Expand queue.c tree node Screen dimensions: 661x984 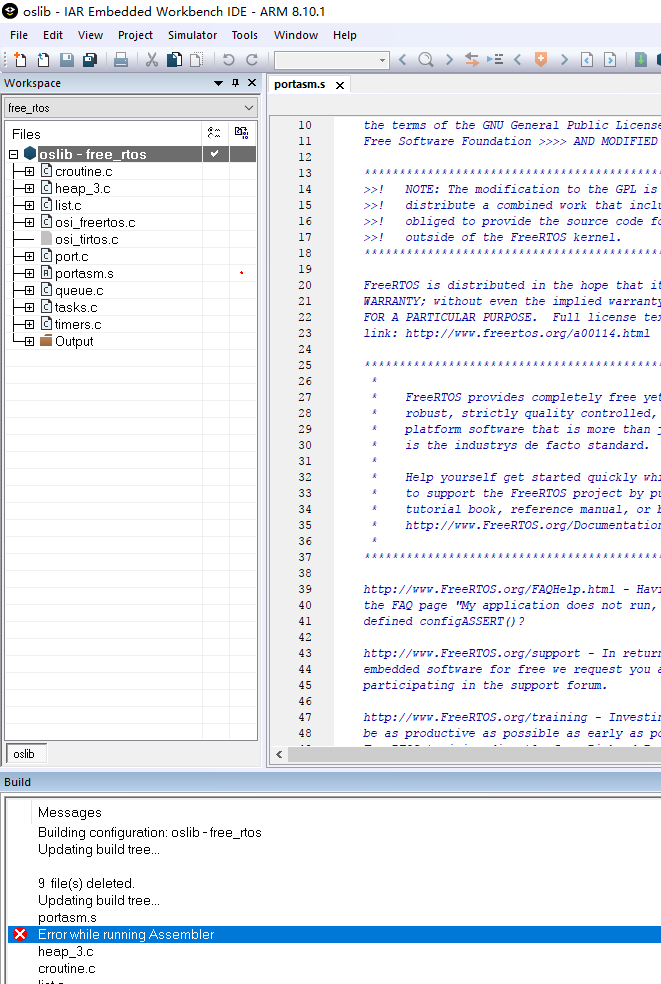pos(30,291)
